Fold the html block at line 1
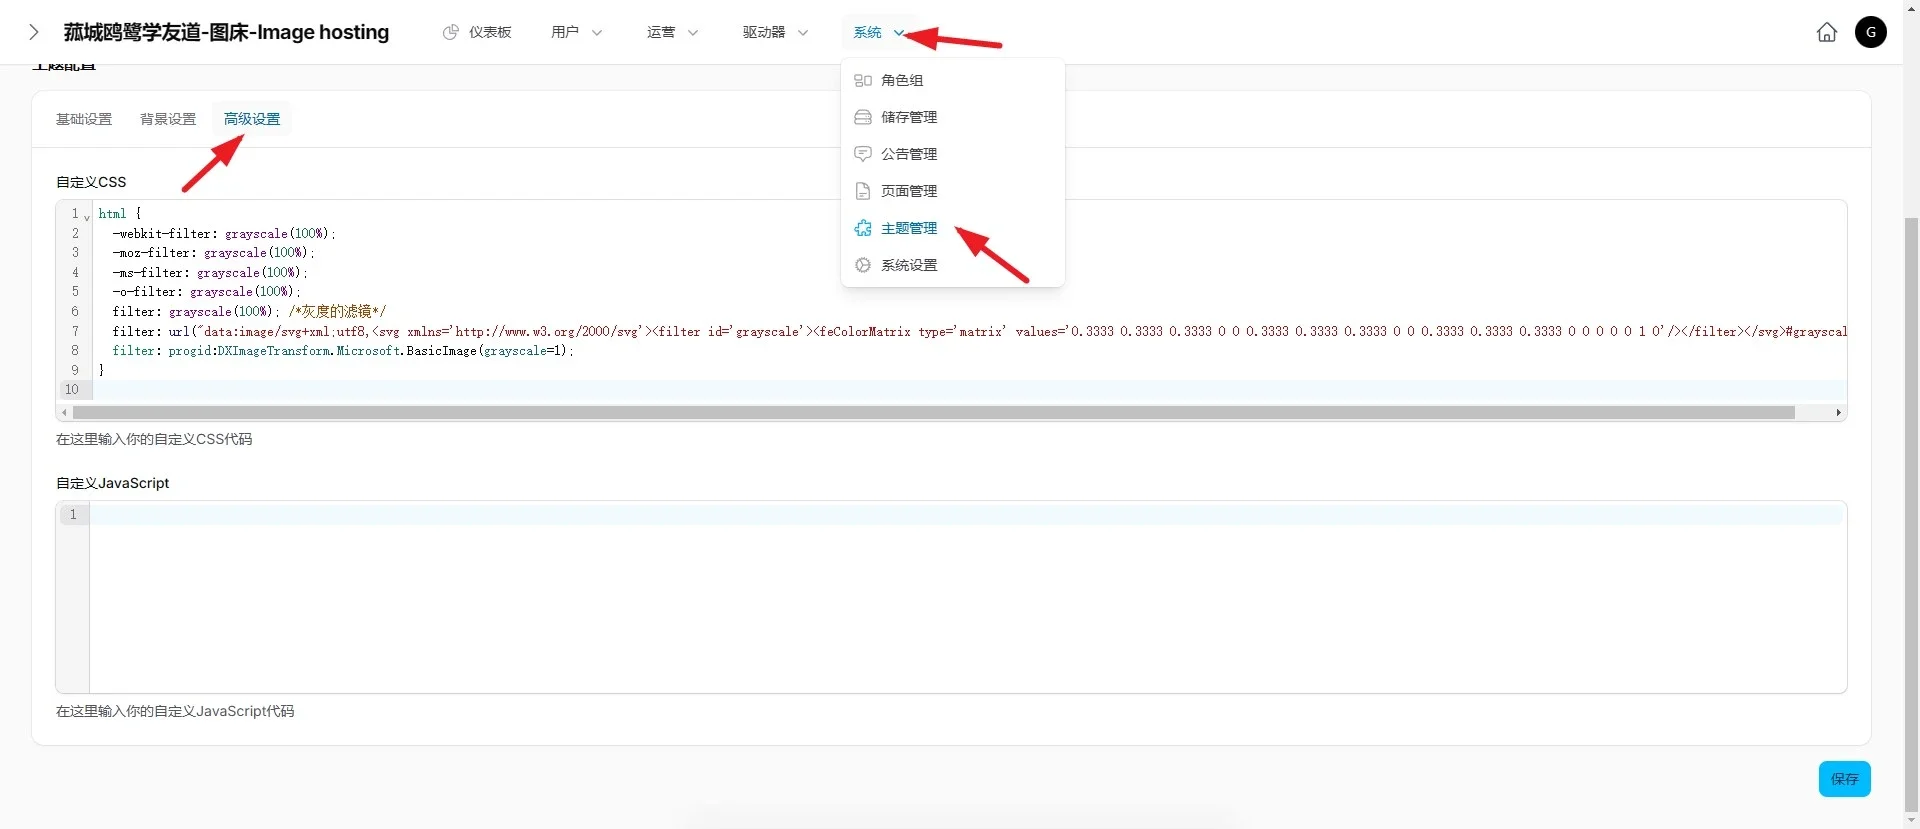Image resolution: width=1920 pixels, height=829 pixels. (x=87, y=216)
